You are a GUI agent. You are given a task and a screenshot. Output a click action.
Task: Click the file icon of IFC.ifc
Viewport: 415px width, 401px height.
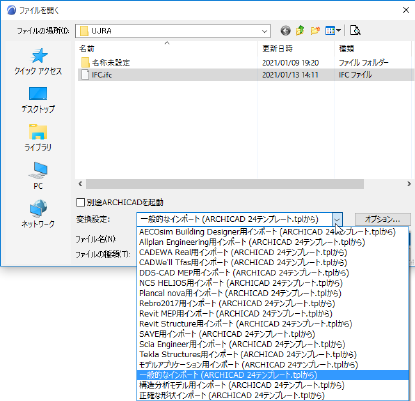point(85,75)
